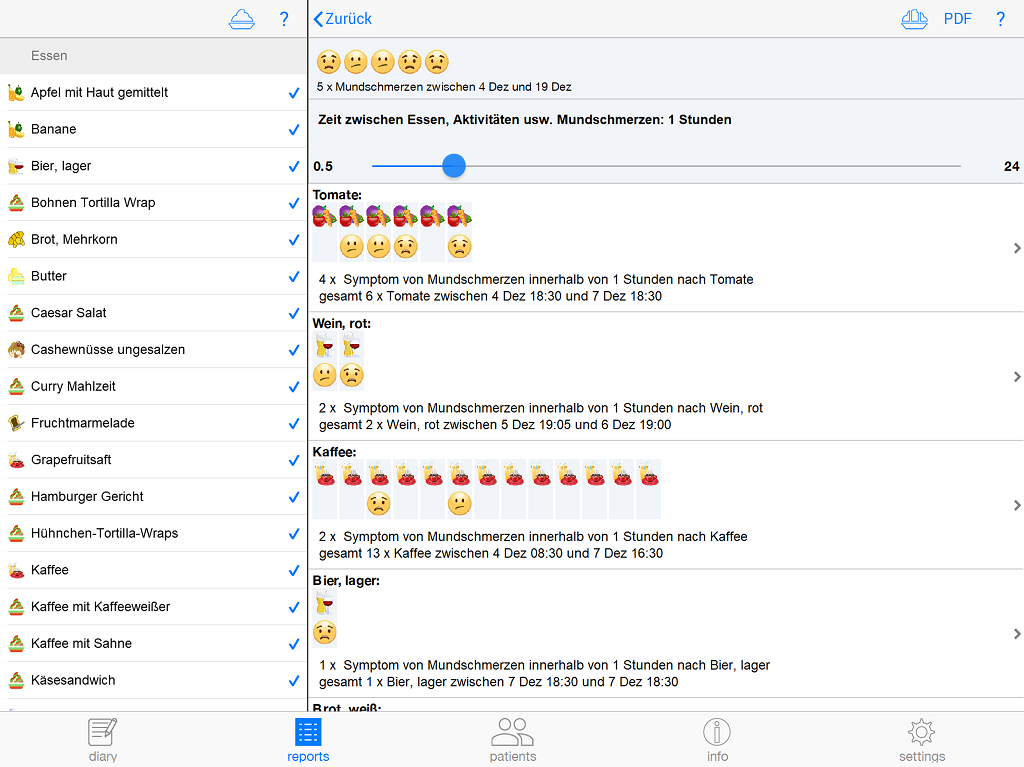Select the Hühnchen-Tortilla-Wraps list row
Viewport: 1024px width, 767px height.
pos(153,533)
